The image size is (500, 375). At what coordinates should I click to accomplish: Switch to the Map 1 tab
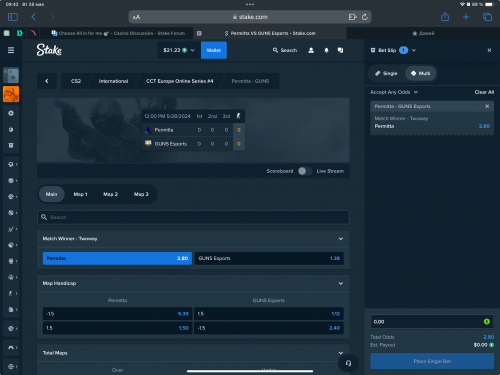coord(80,194)
